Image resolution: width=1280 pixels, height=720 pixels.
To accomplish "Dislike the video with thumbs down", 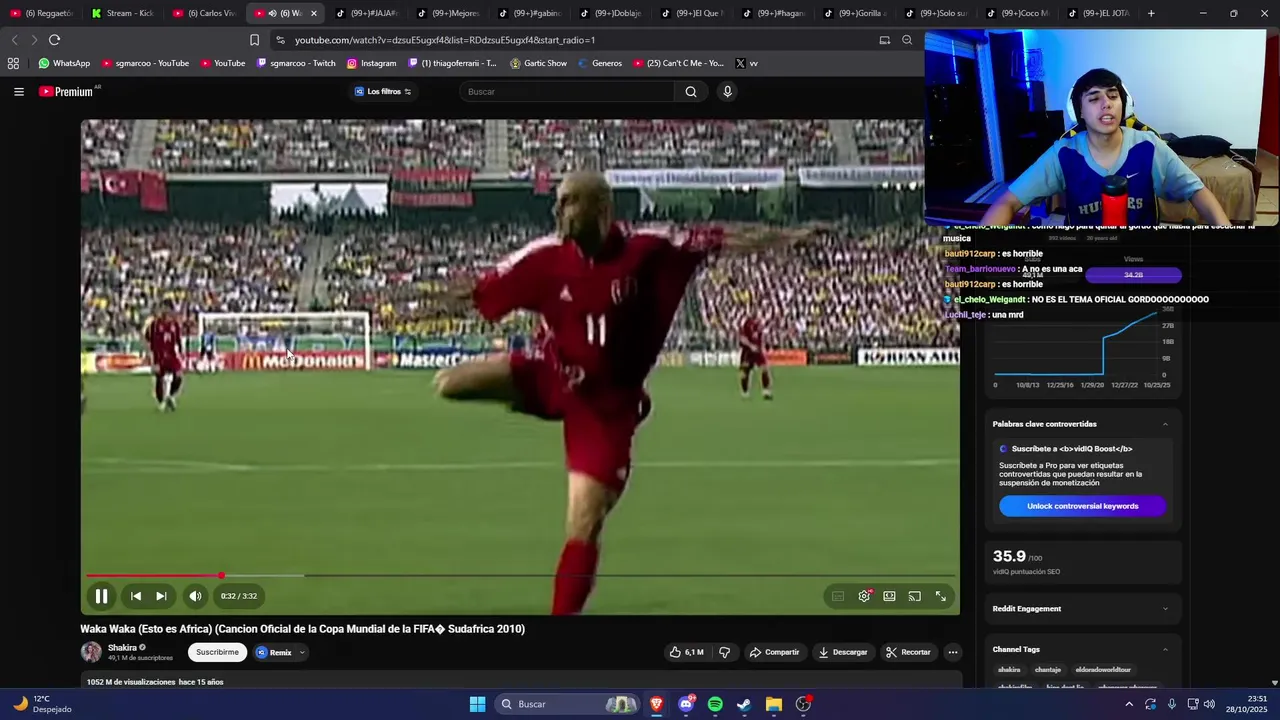I will [x=725, y=652].
